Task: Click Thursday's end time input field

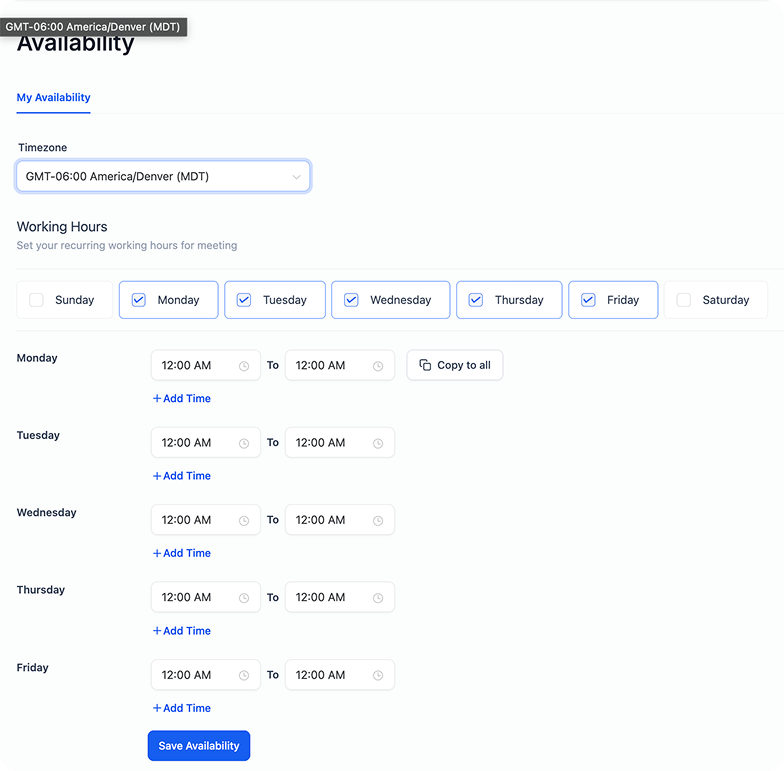Action: tap(340, 597)
